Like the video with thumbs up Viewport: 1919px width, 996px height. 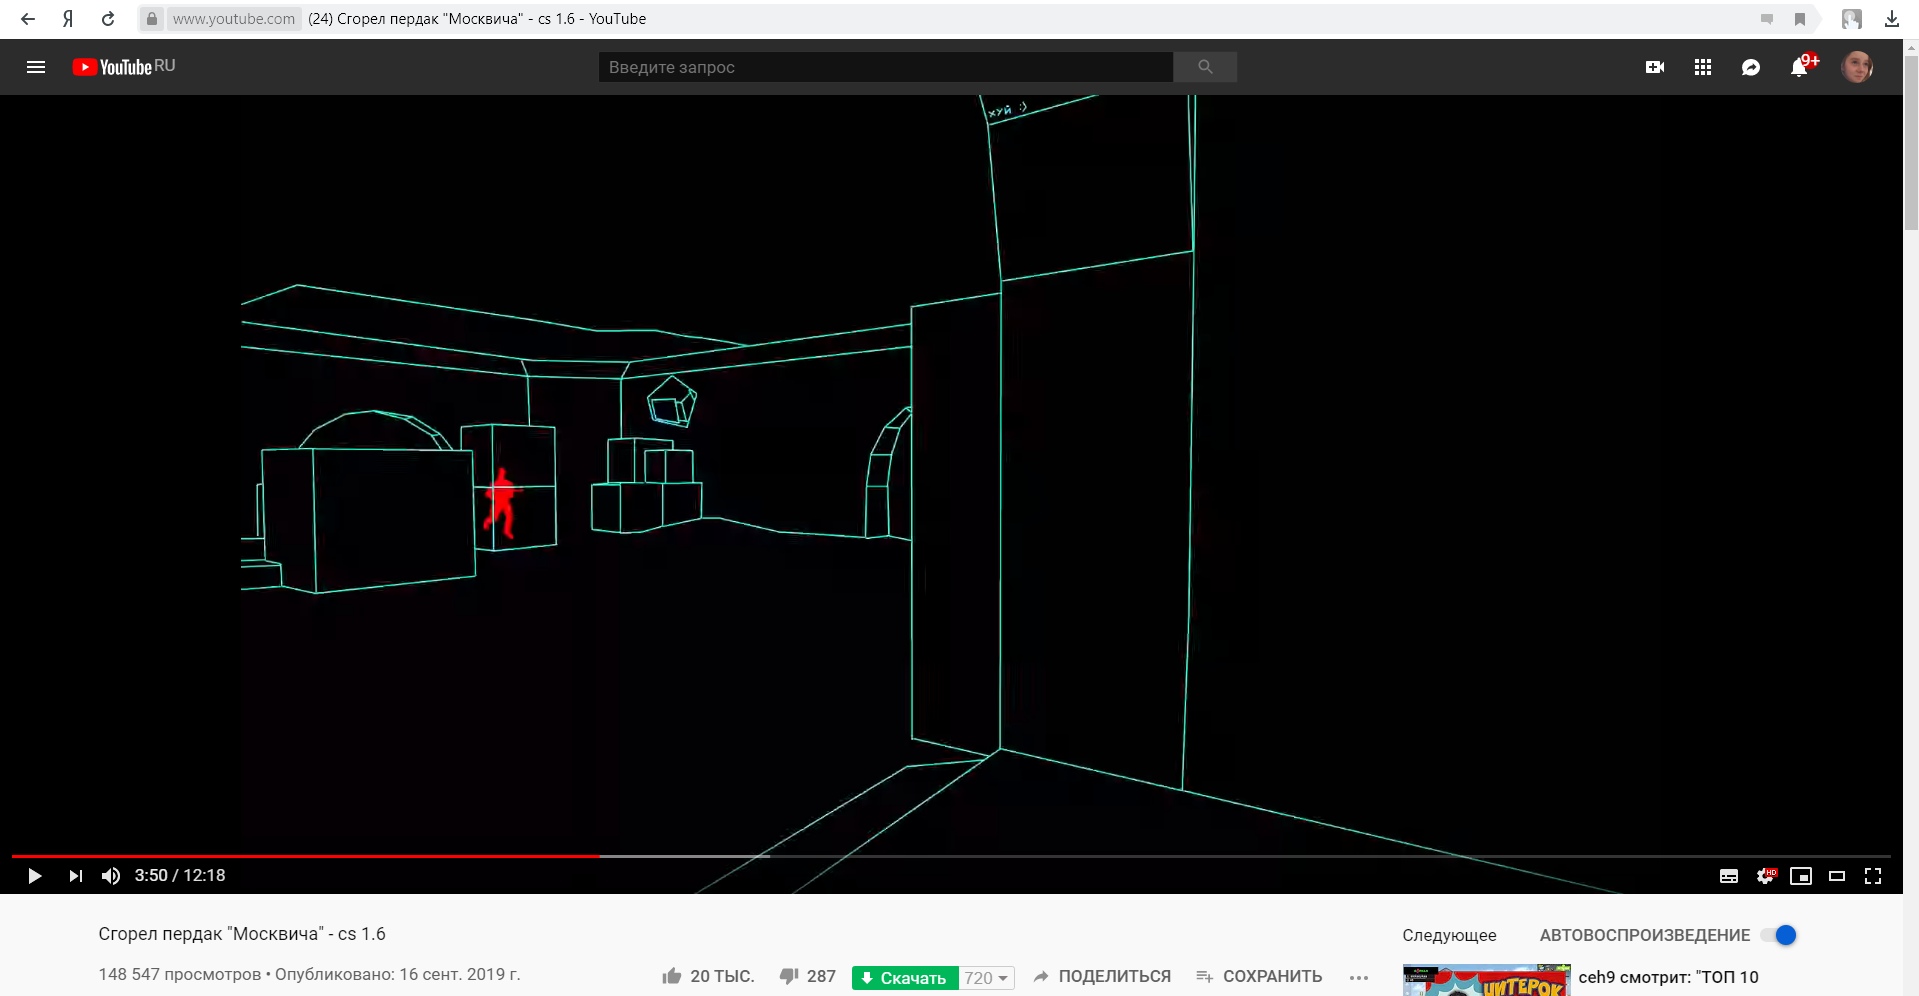pos(672,976)
